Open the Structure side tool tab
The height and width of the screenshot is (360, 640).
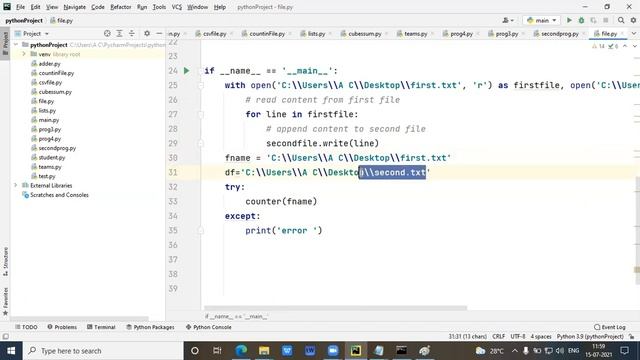(x=5, y=261)
